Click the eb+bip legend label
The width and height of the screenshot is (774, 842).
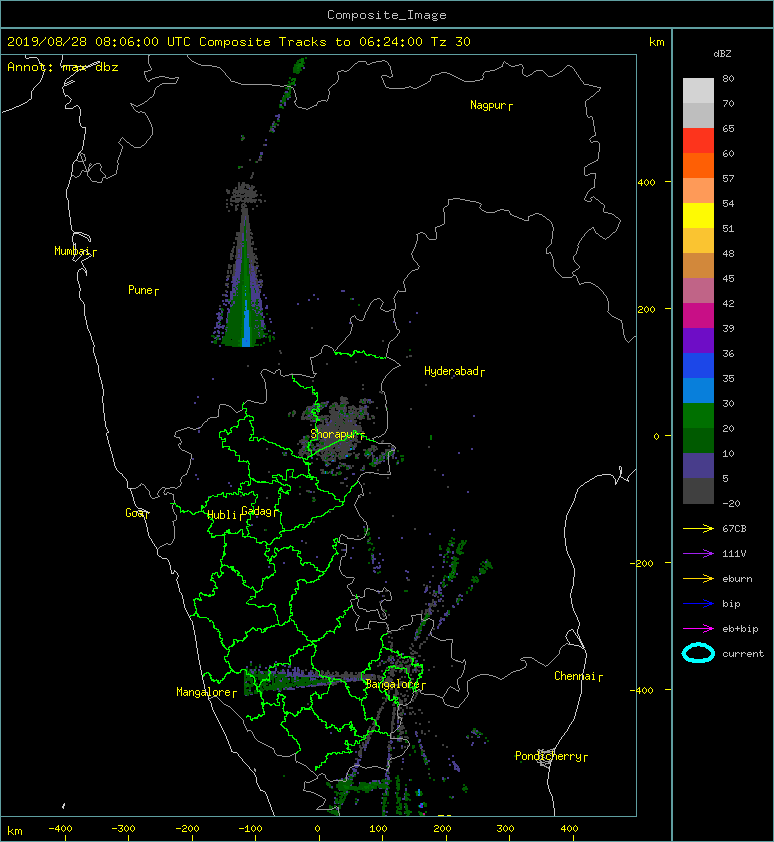pos(740,629)
